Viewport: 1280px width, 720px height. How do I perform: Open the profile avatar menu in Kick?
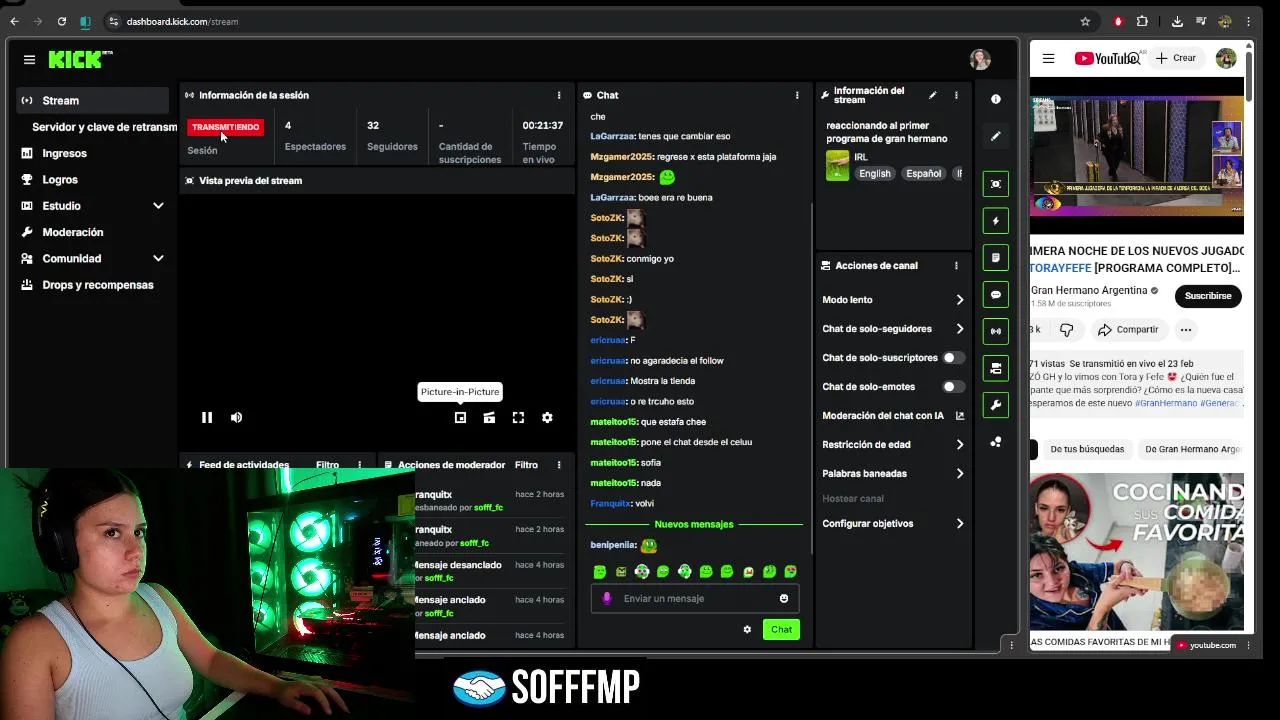coord(980,60)
